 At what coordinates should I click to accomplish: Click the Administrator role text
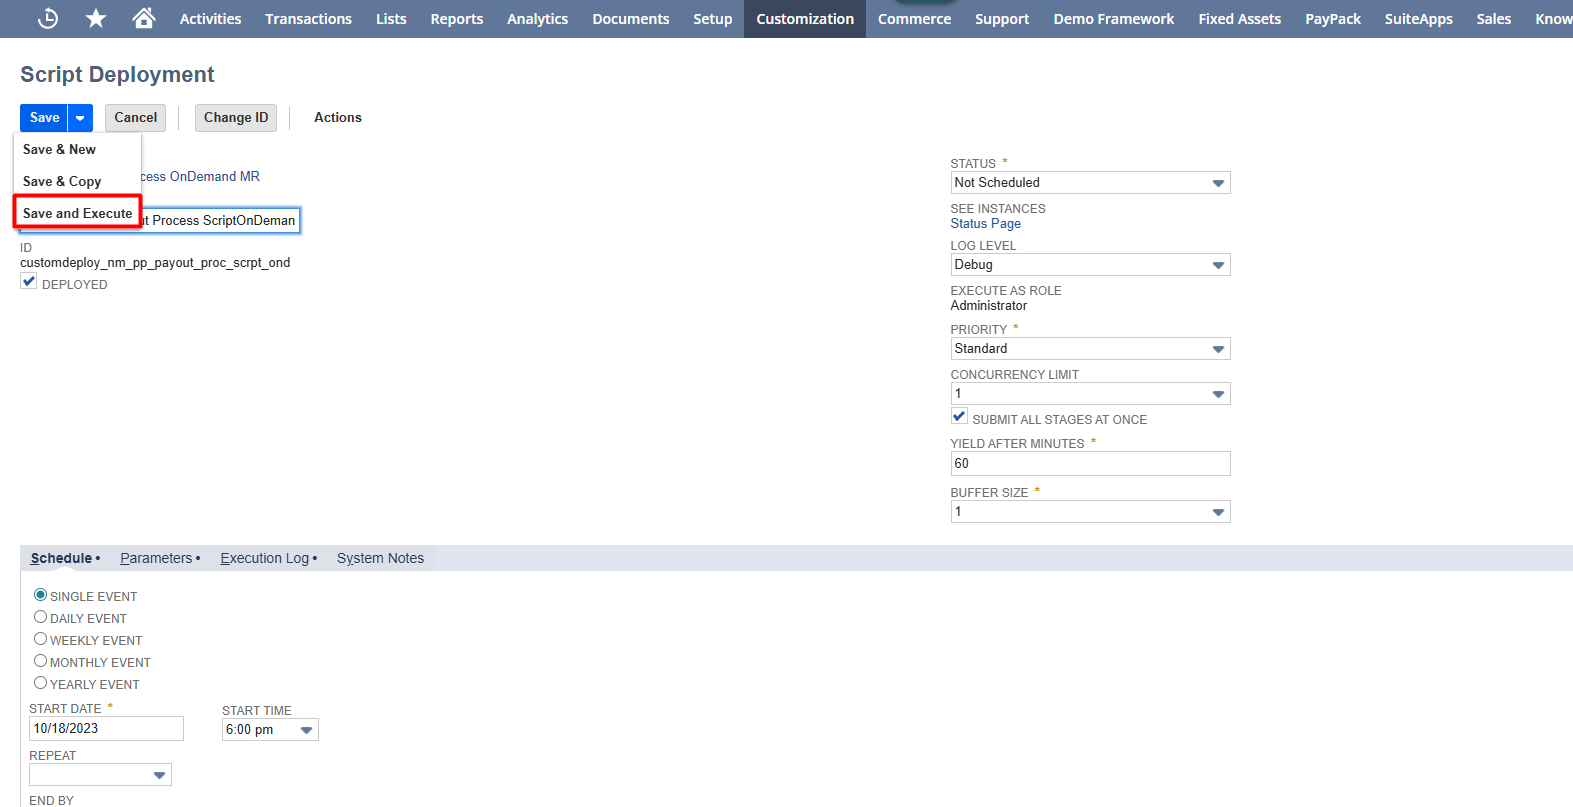pos(989,306)
